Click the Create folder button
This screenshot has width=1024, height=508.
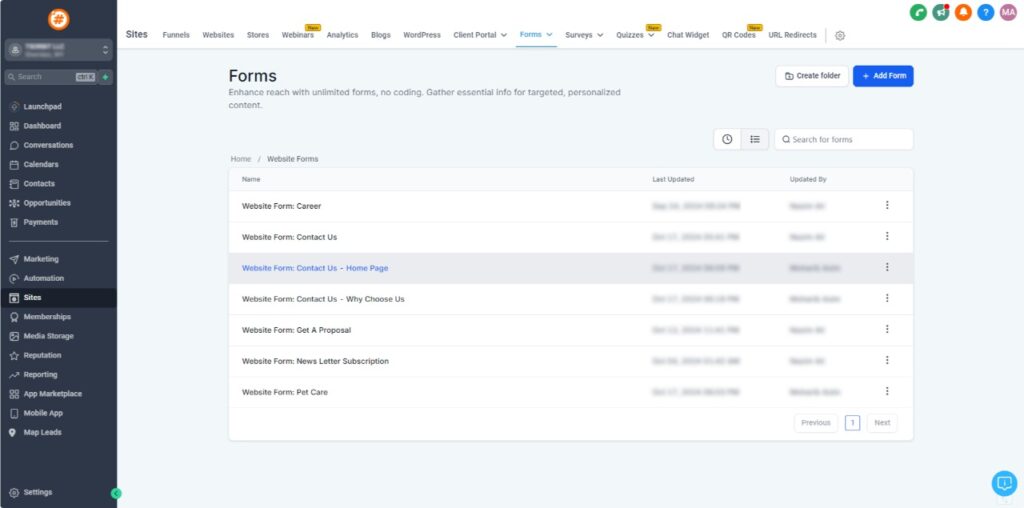coord(811,76)
